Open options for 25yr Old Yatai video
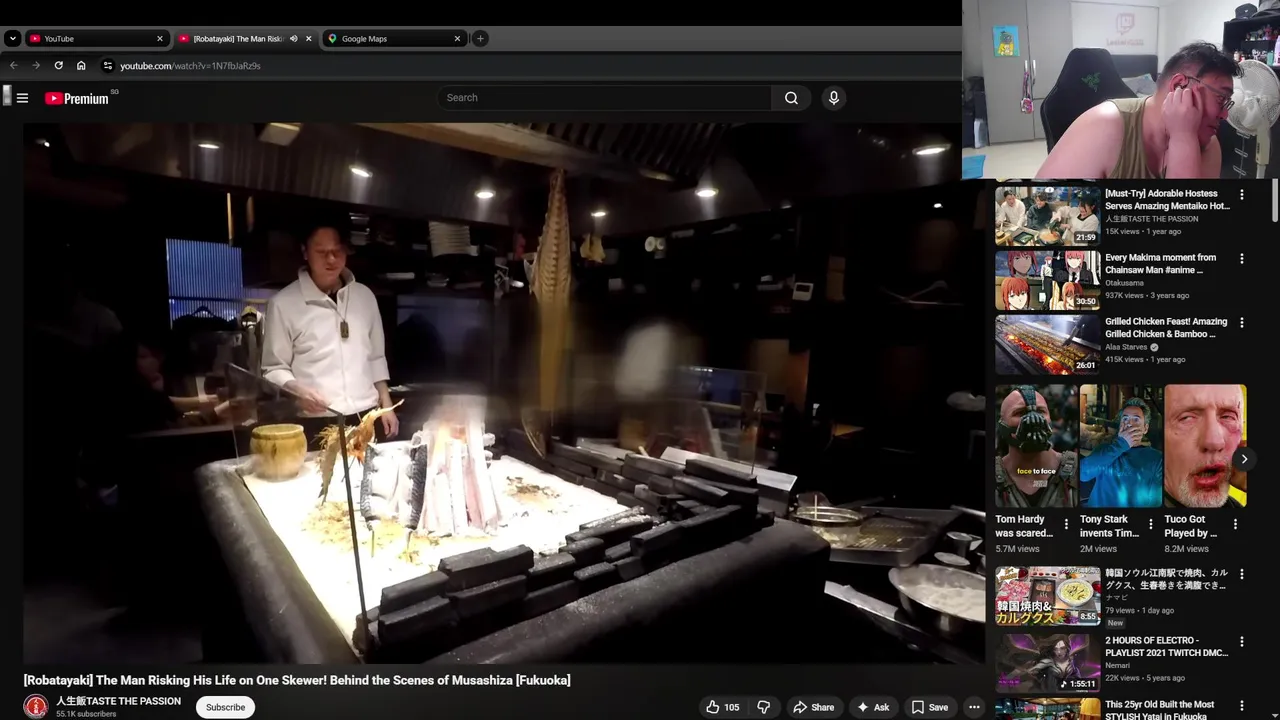The height and width of the screenshot is (720, 1280). tap(1242, 705)
